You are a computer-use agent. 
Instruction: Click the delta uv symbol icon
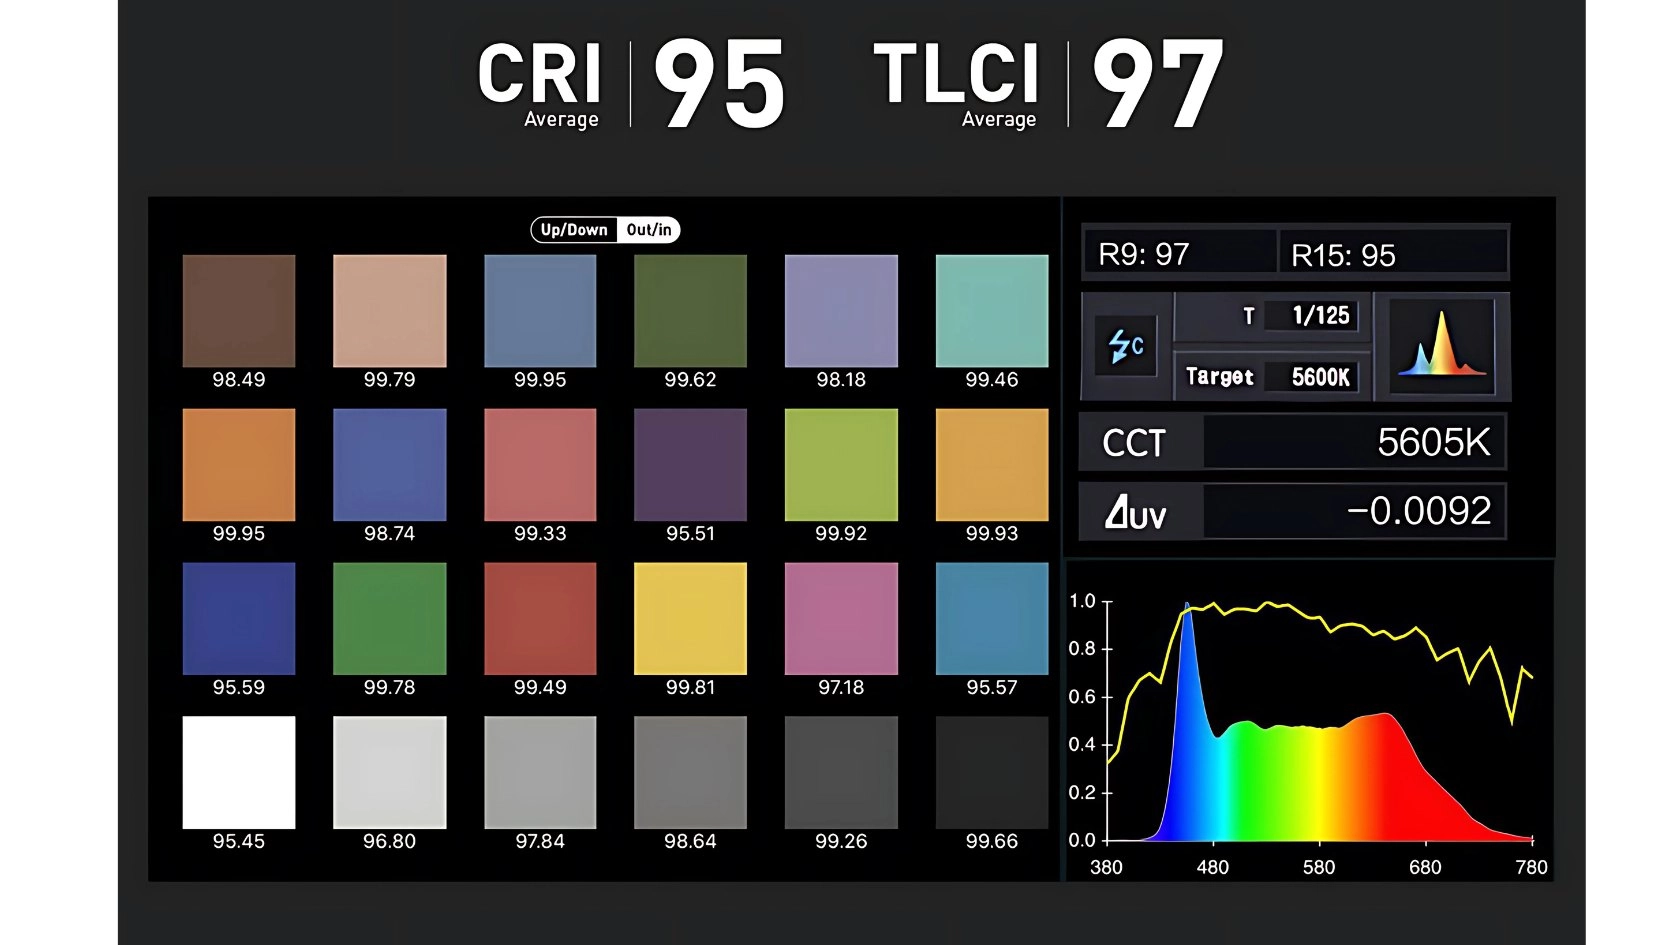pos(1135,512)
